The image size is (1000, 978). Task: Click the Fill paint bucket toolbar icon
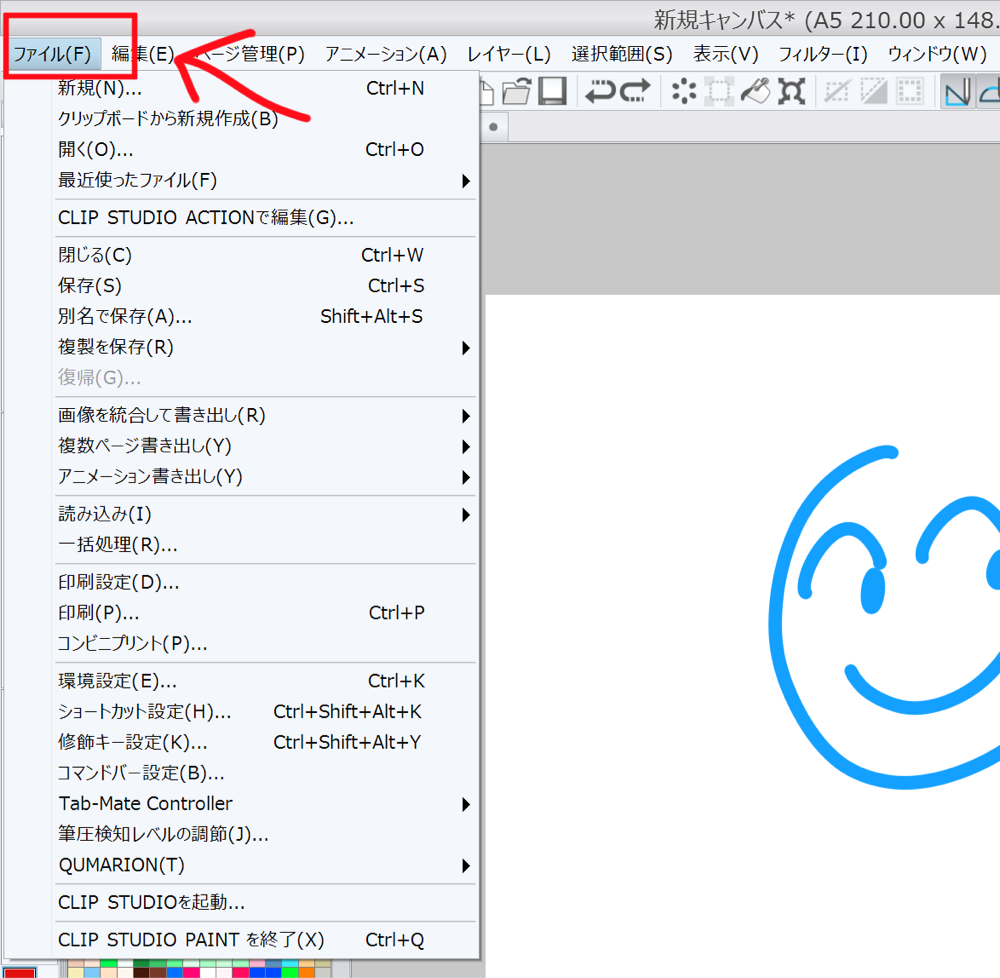click(x=756, y=91)
